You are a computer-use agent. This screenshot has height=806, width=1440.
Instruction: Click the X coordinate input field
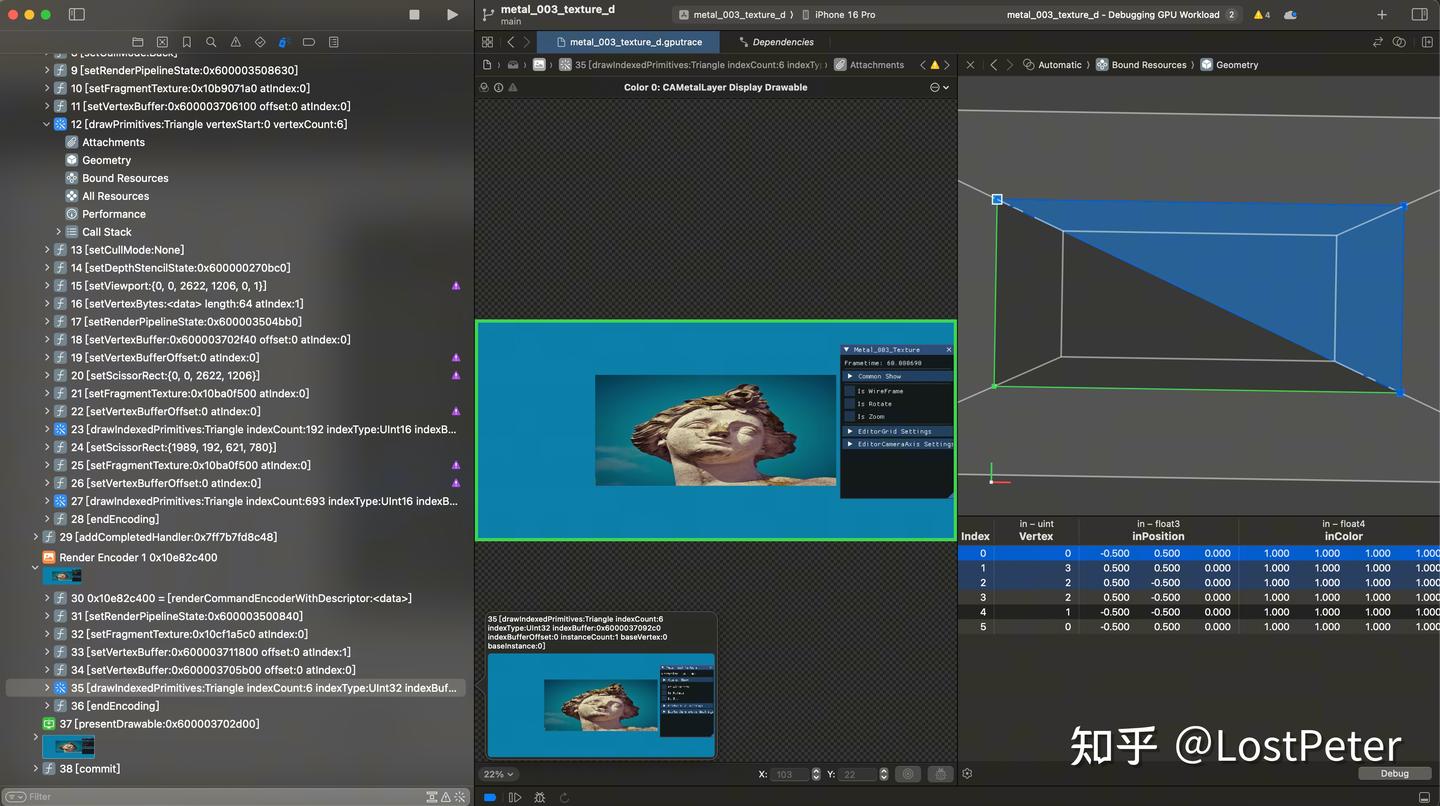click(x=790, y=774)
